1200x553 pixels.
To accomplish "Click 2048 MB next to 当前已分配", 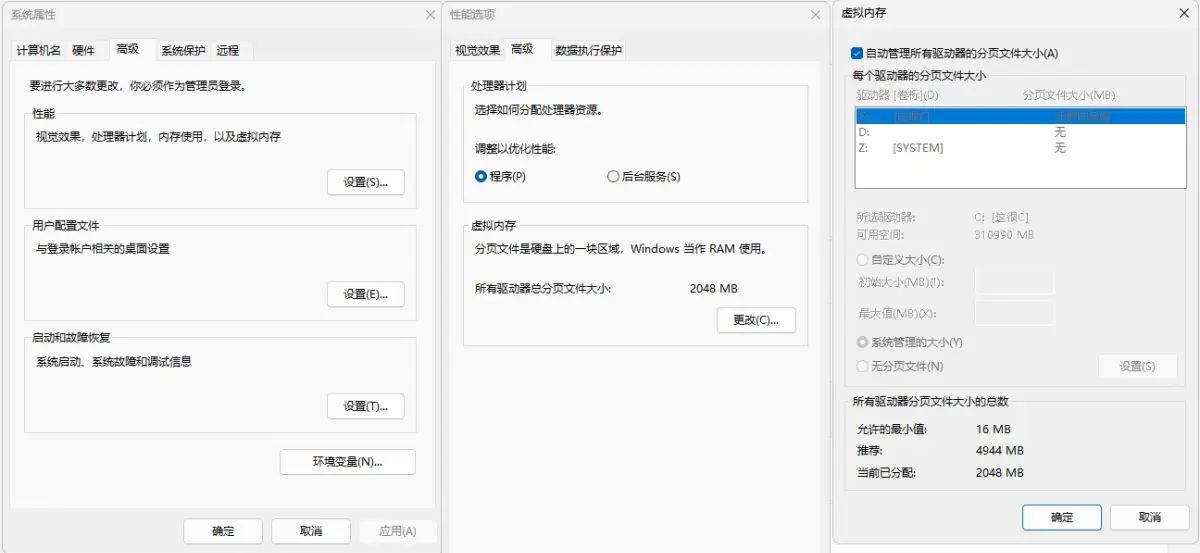I will click(x=1000, y=473).
